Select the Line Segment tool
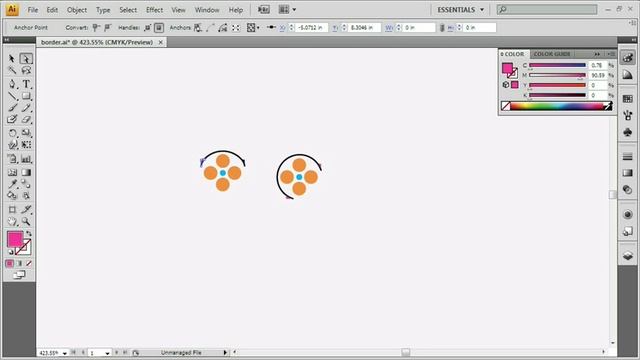The height and width of the screenshot is (360, 640). coord(12,96)
